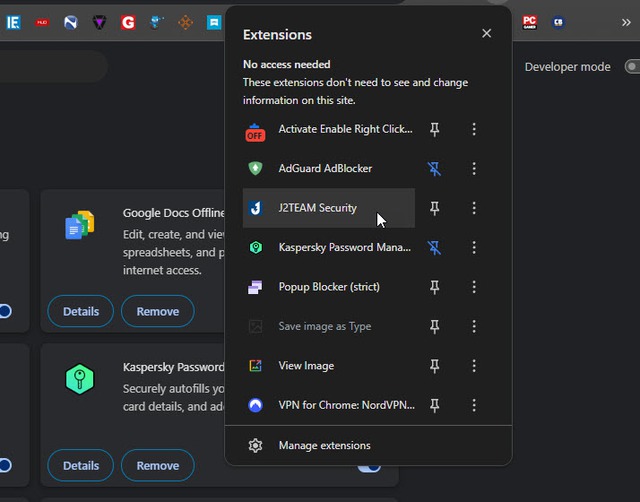Viewport: 640px width, 502px height.
Task: Pin Popup Blocker (strict) extension
Action: click(x=434, y=287)
